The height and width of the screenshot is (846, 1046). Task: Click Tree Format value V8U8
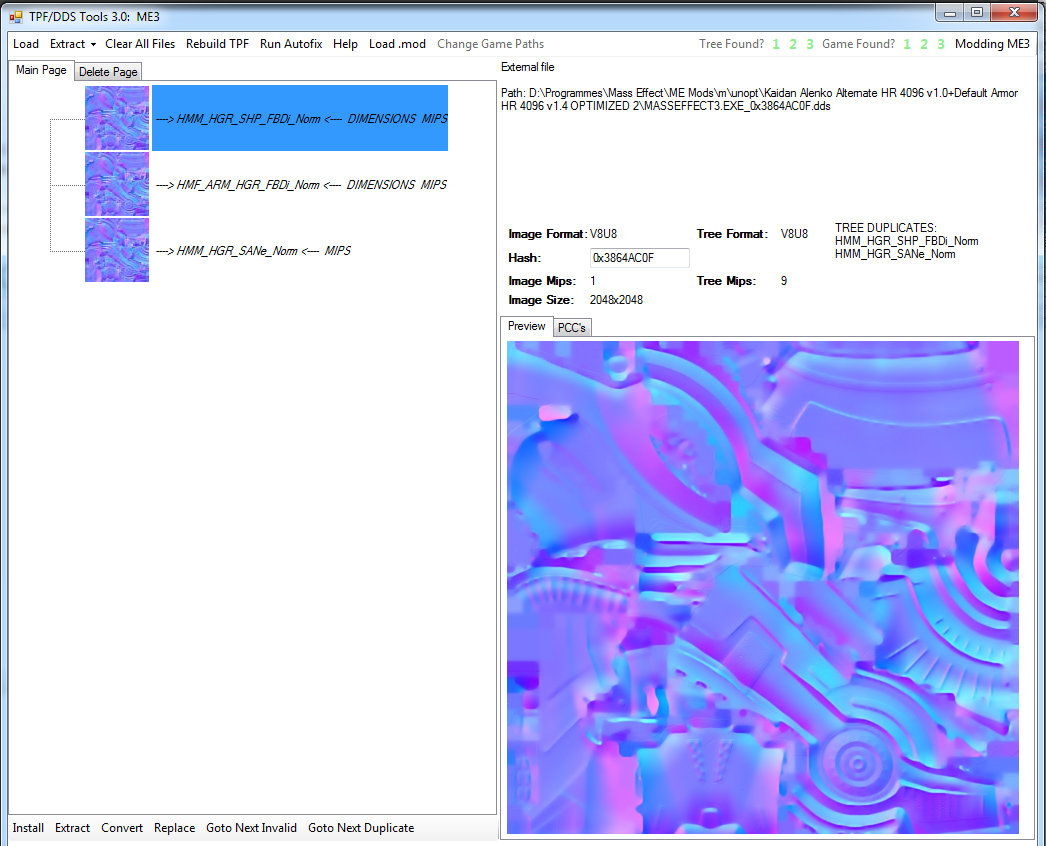[794, 234]
